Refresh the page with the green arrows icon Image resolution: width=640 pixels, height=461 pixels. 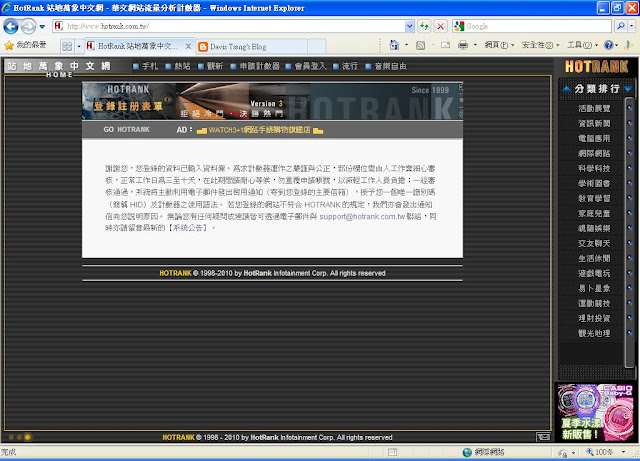(x=424, y=26)
